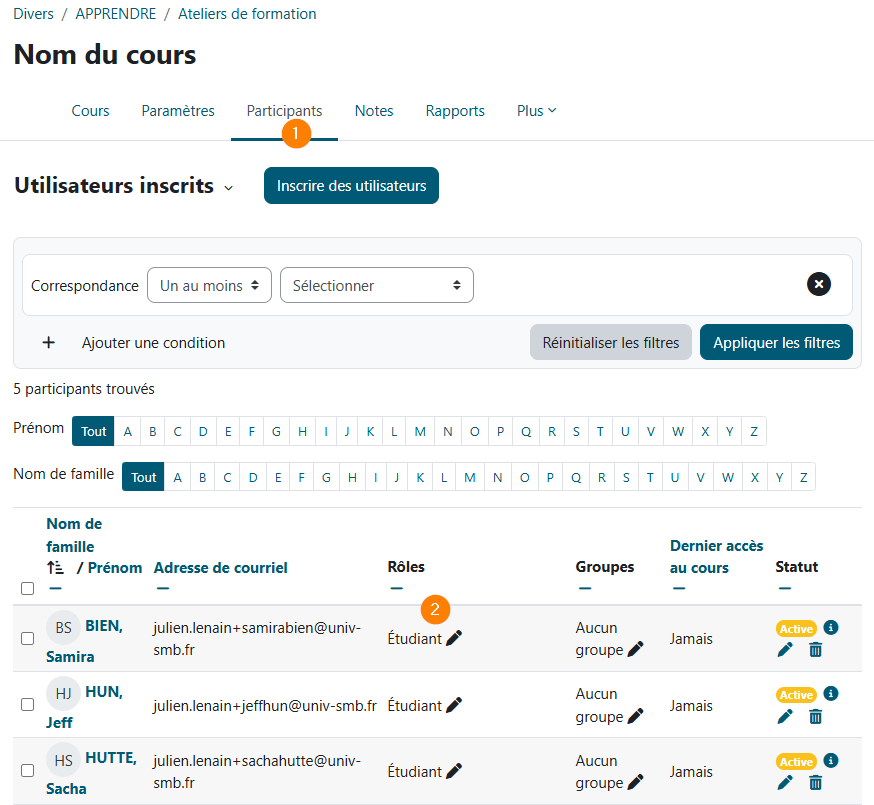874x805 pixels.
Task: Select checkbox for BIEN Samira
Action: 27,638
